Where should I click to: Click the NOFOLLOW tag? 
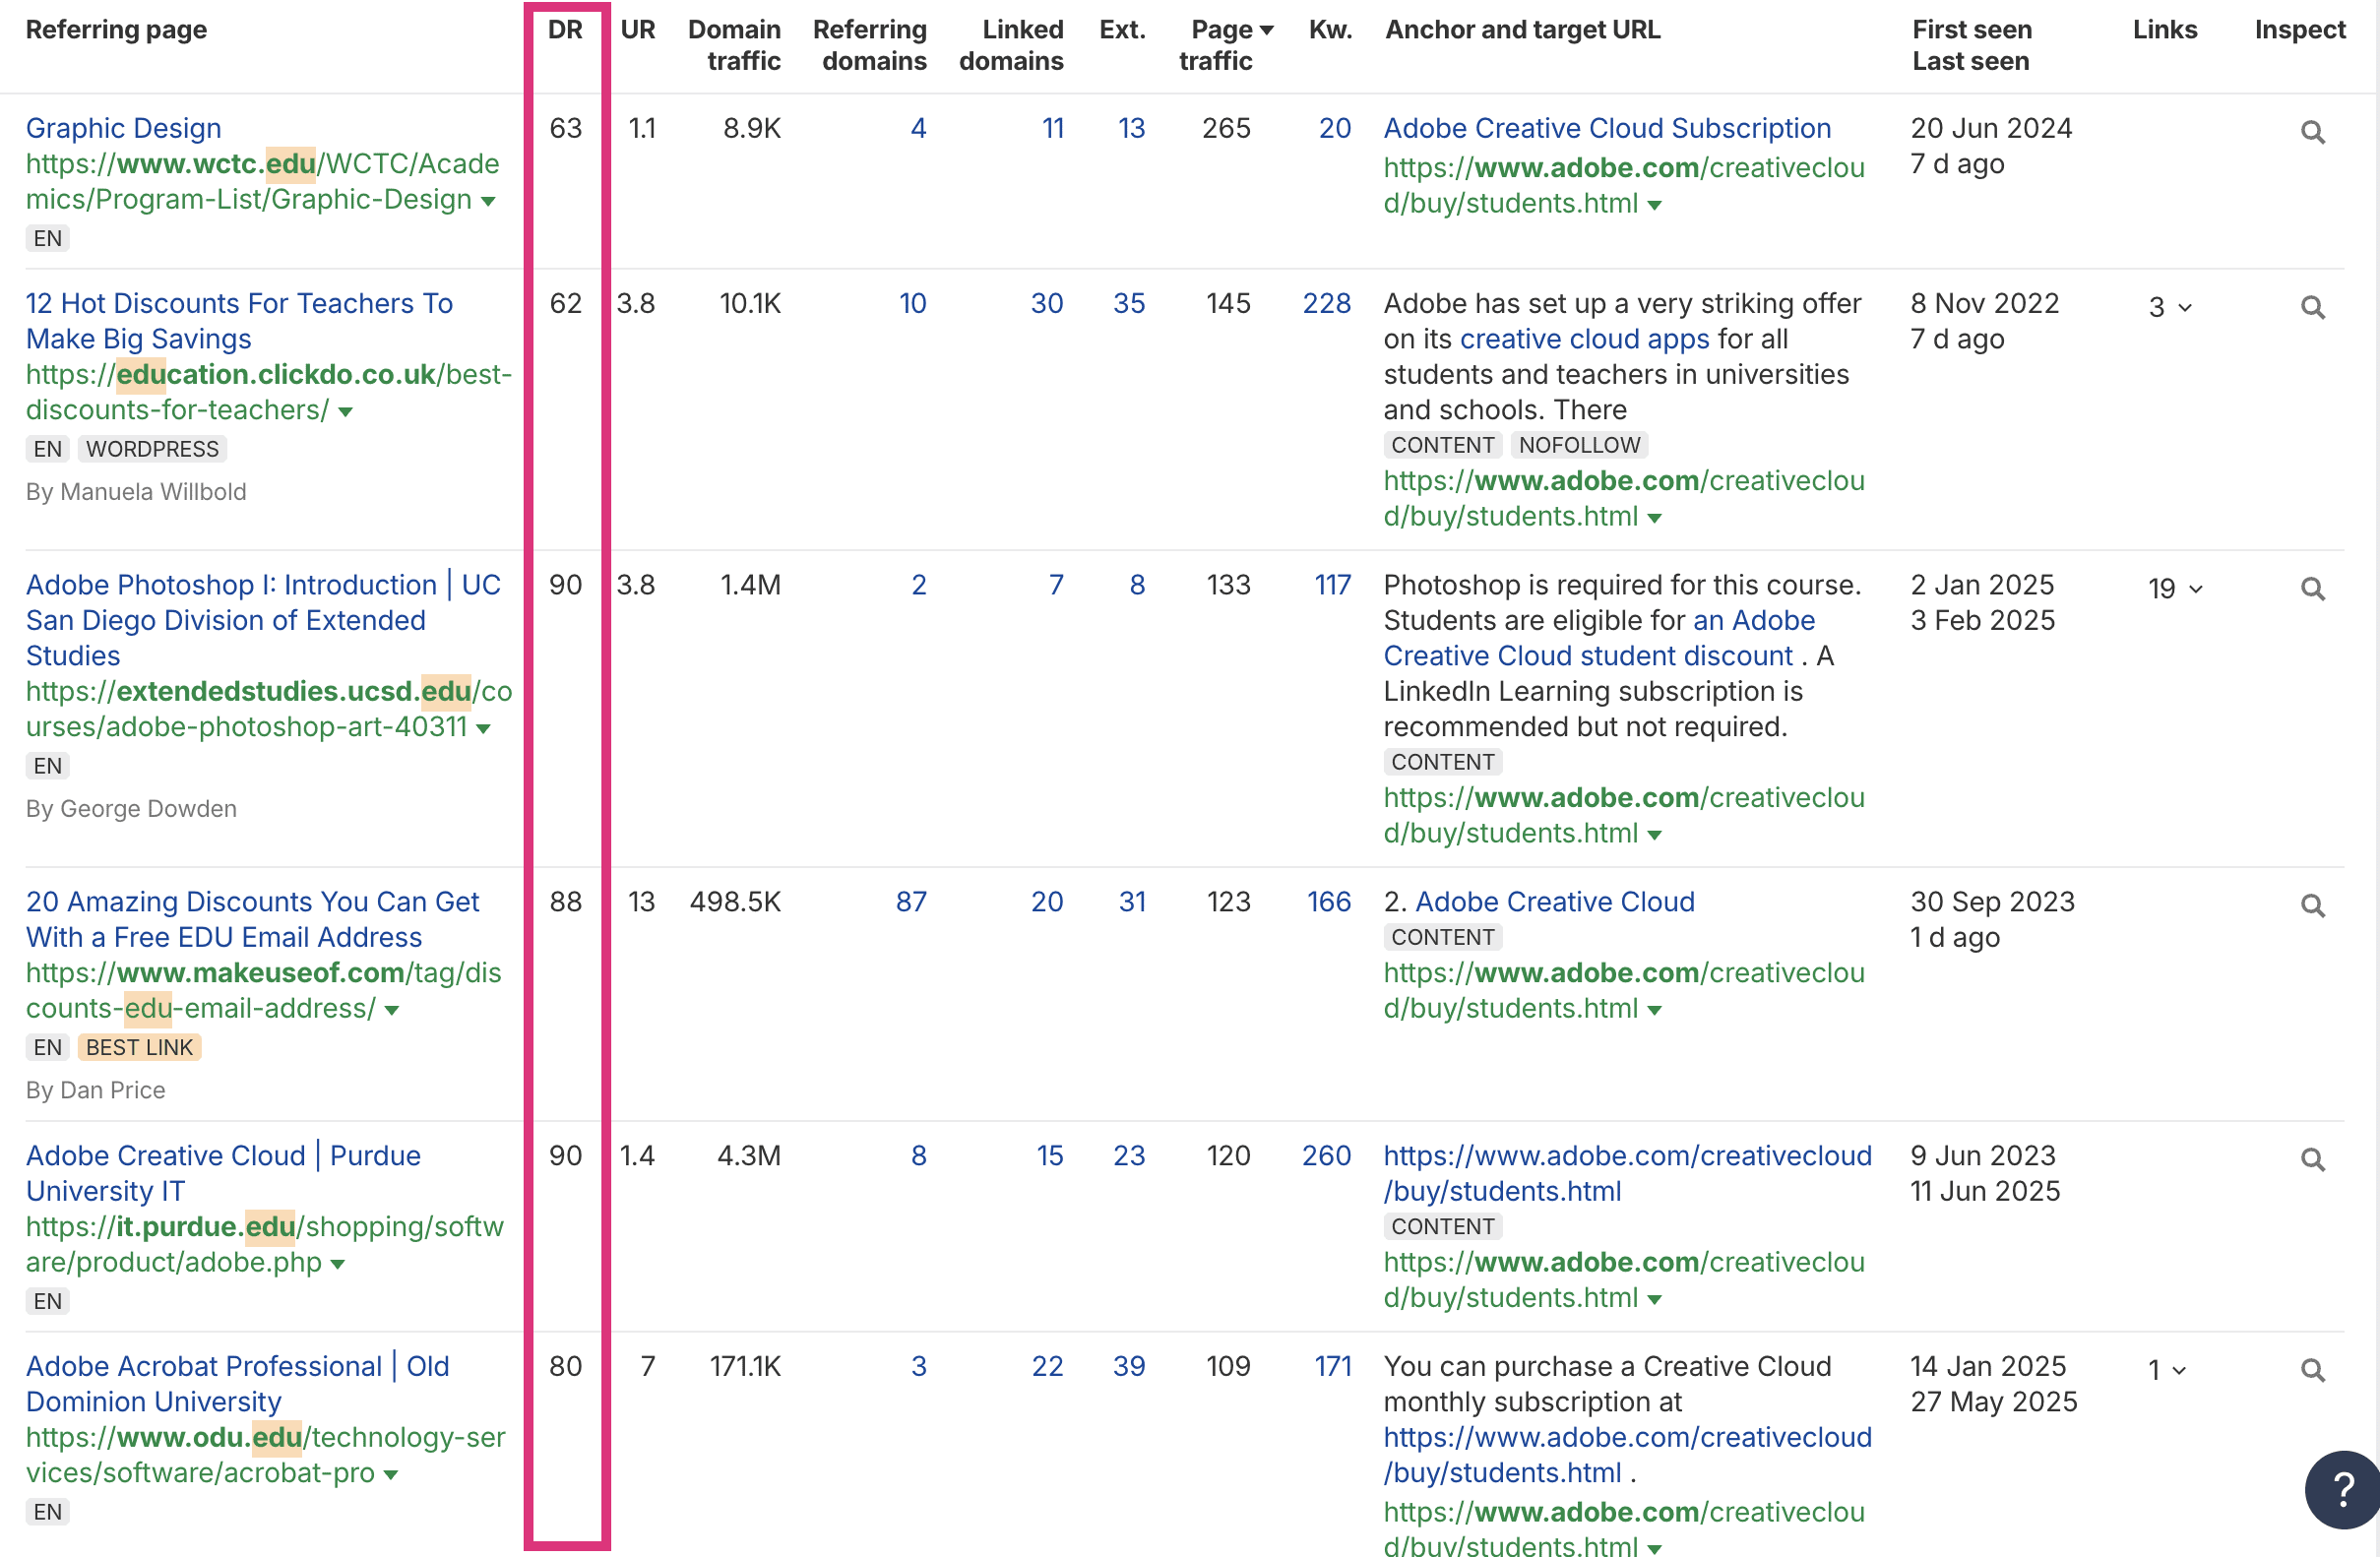tap(1580, 445)
